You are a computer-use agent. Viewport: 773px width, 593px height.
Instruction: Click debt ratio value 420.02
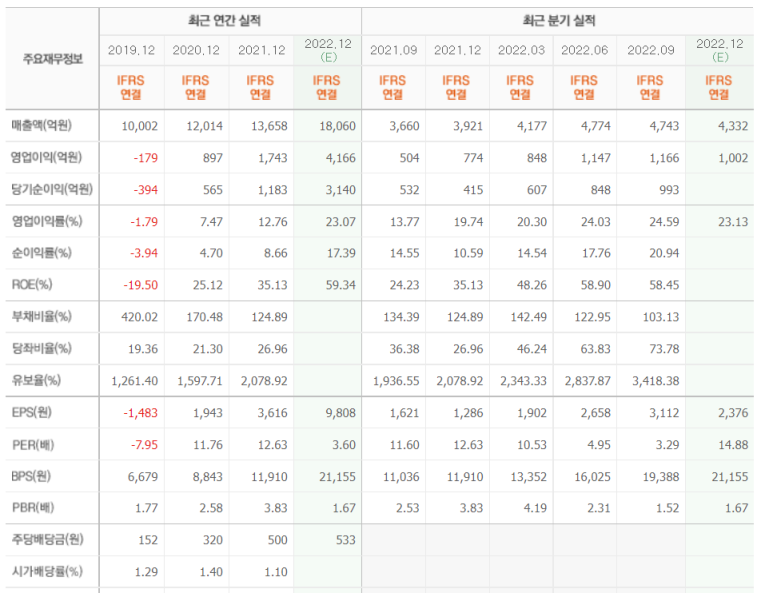pos(140,317)
